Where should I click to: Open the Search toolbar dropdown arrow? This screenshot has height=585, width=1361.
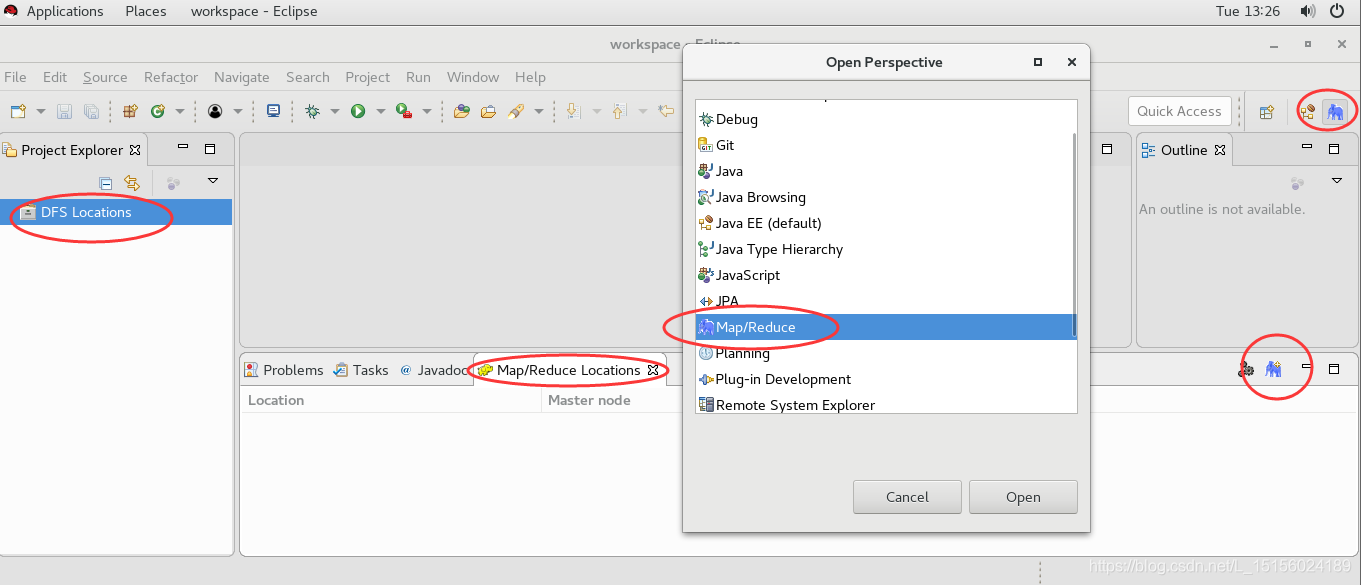[x=538, y=112]
